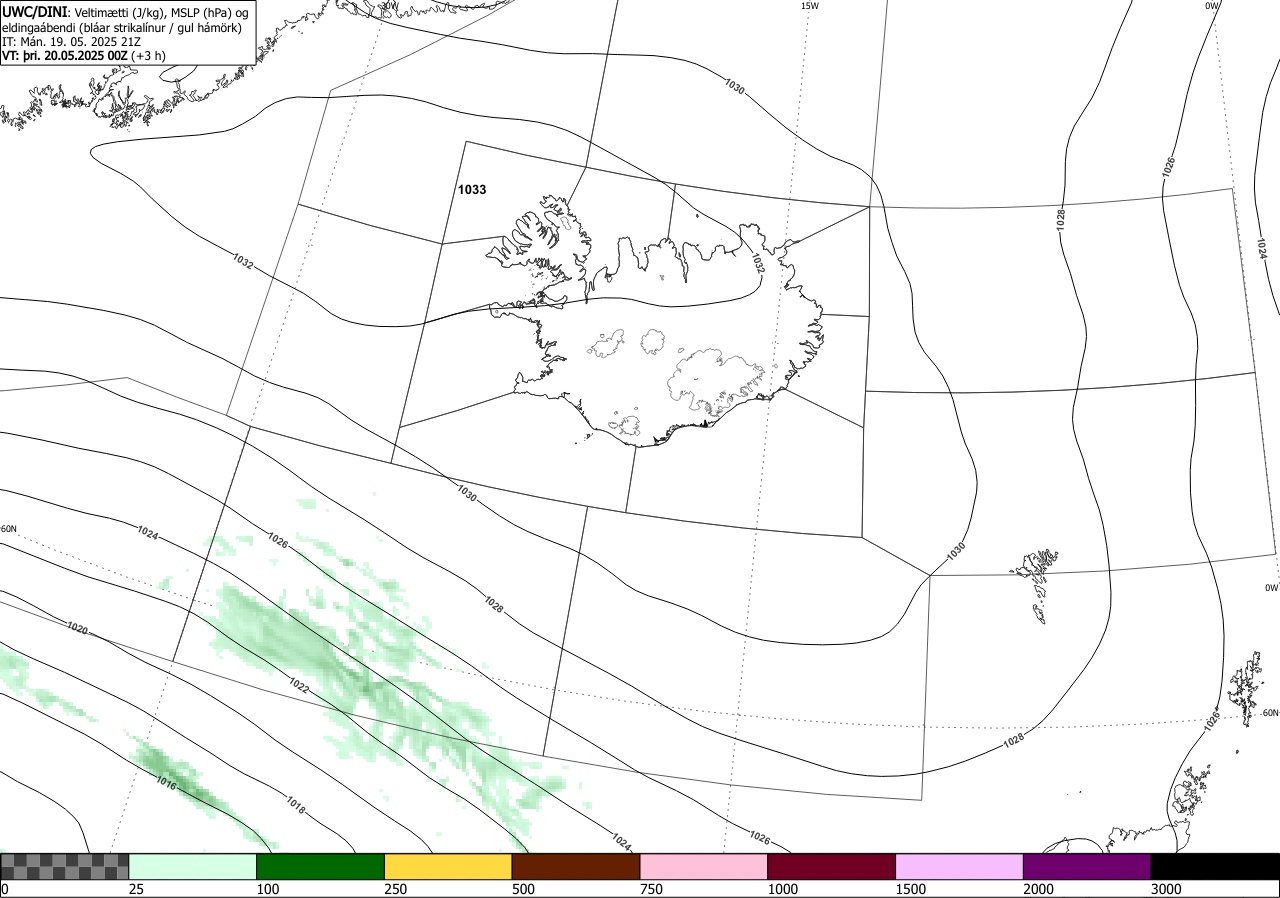This screenshot has width=1280, height=898.
Task: Click the '1018' isobar label
Action: pos(296,804)
